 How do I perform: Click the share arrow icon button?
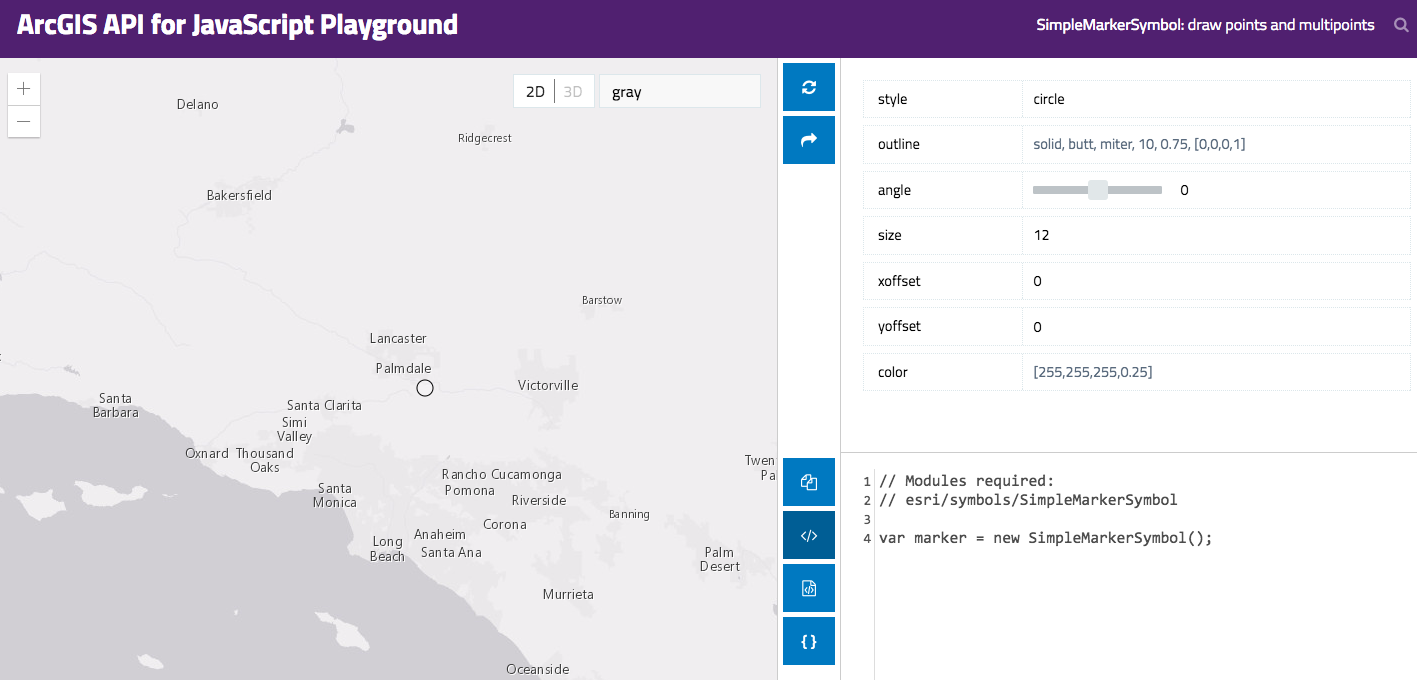coord(809,140)
